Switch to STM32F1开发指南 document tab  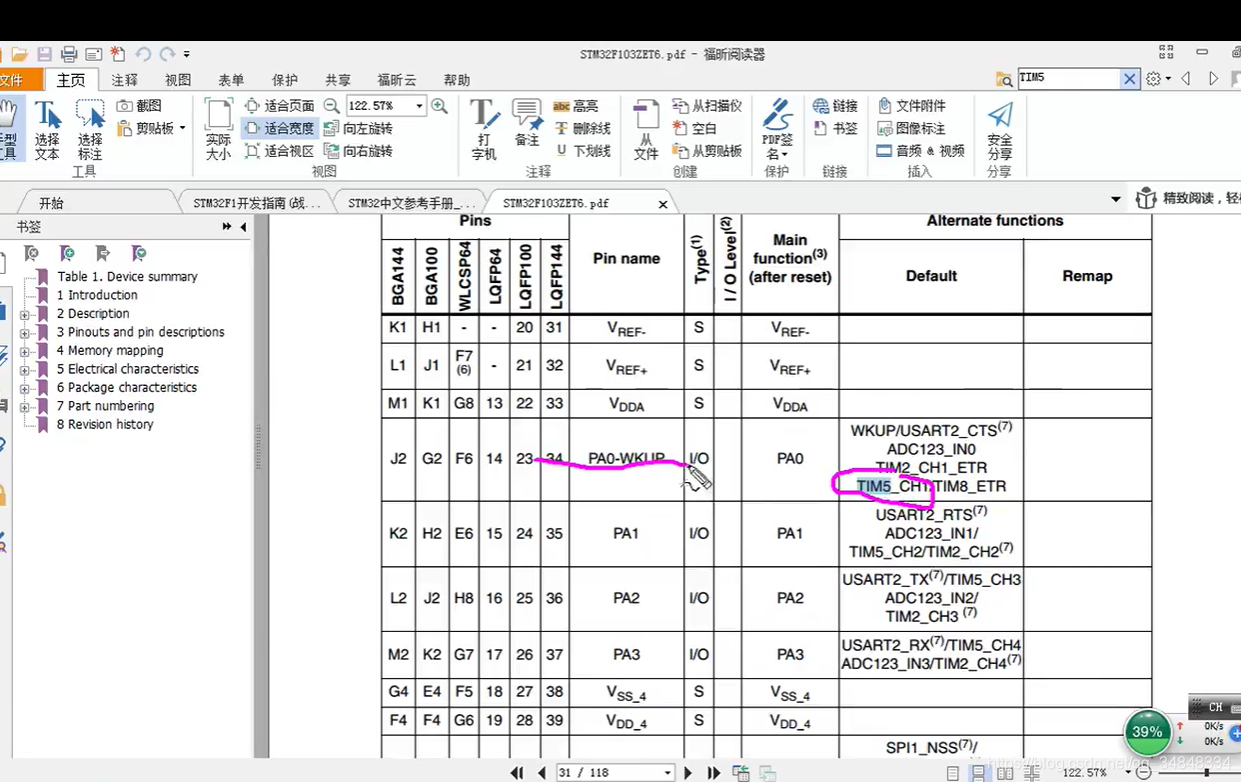coord(257,203)
